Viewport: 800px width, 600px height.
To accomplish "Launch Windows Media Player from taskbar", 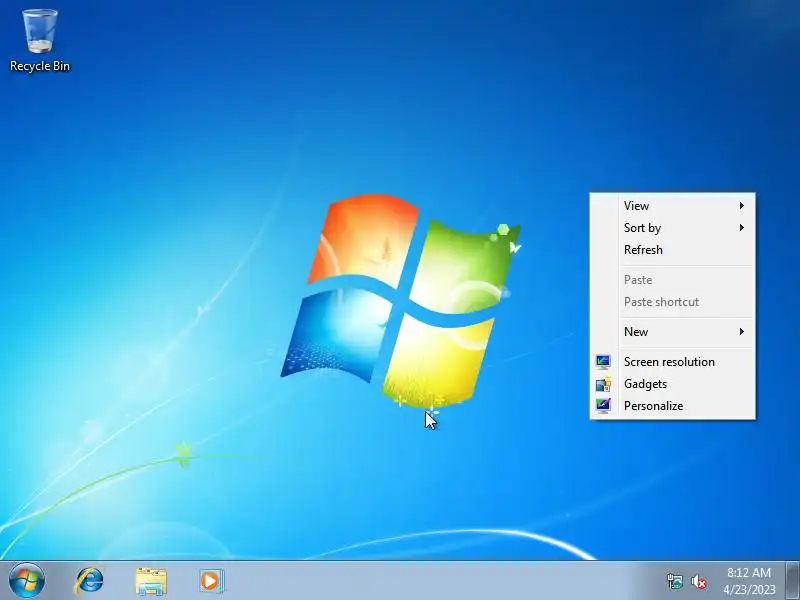I will pyautogui.click(x=212, y=581).
